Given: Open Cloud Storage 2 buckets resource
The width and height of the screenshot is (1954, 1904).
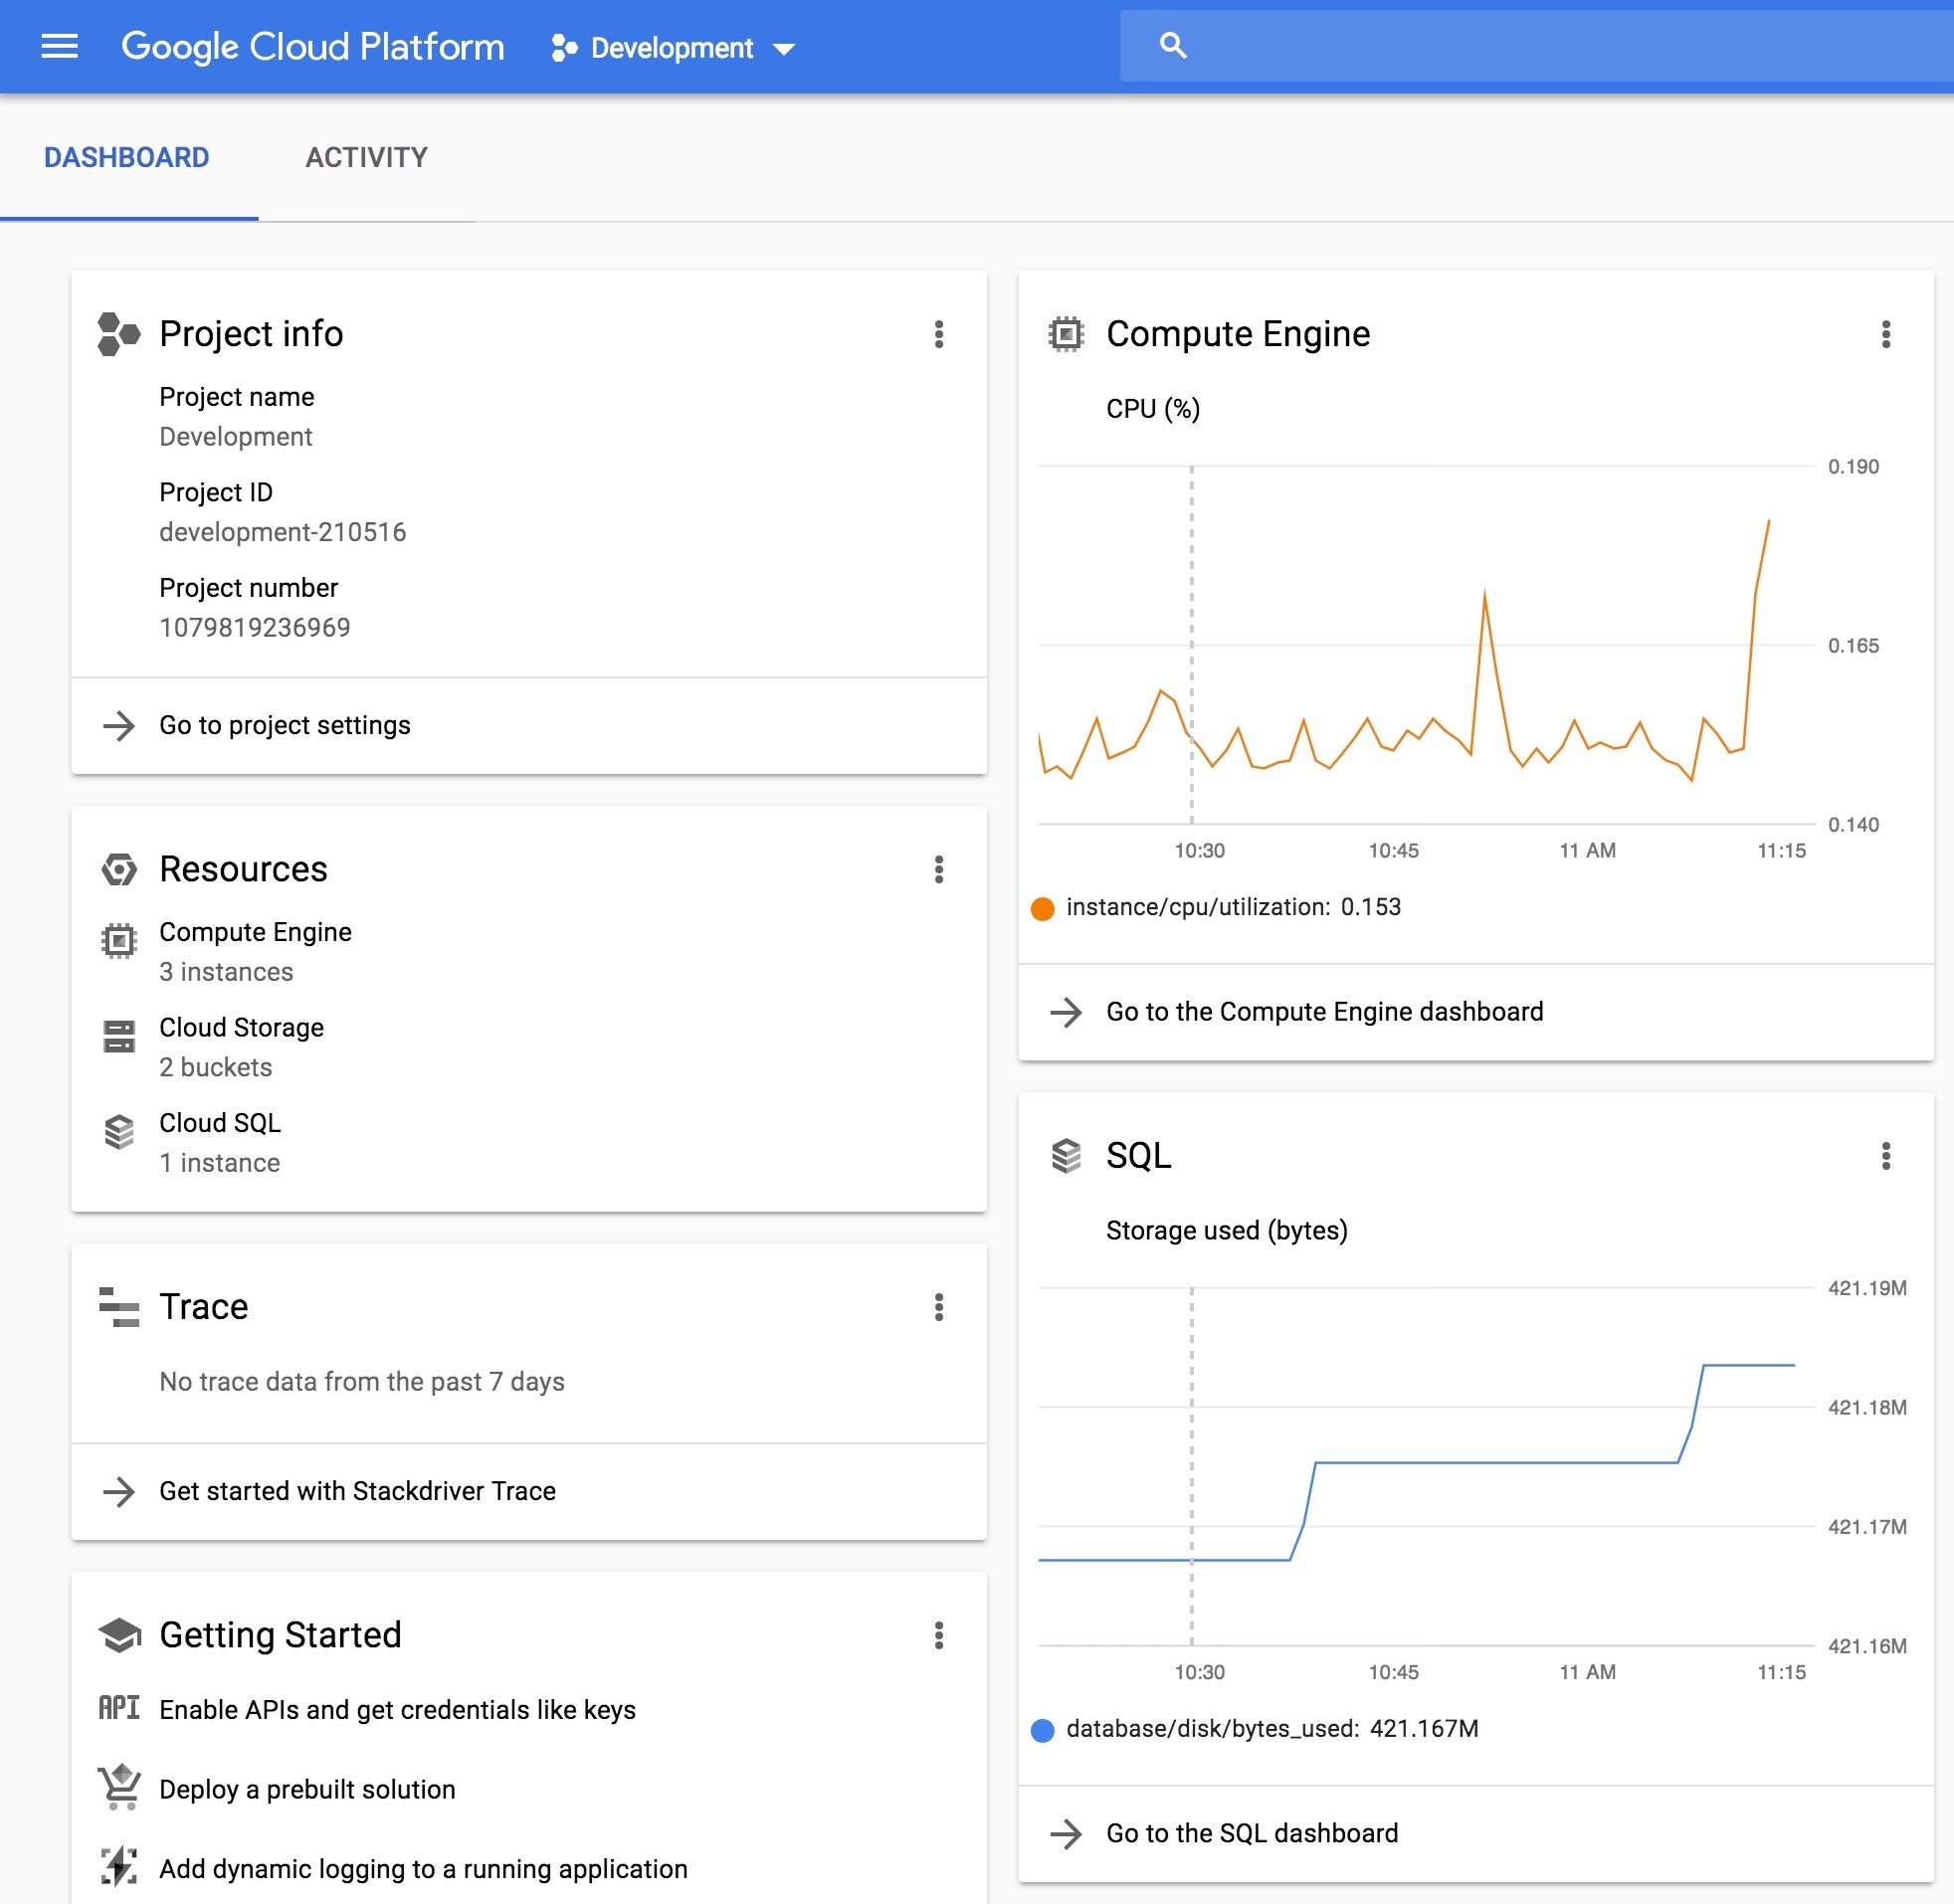Looking at the screenshot, I should (241, 1047).
